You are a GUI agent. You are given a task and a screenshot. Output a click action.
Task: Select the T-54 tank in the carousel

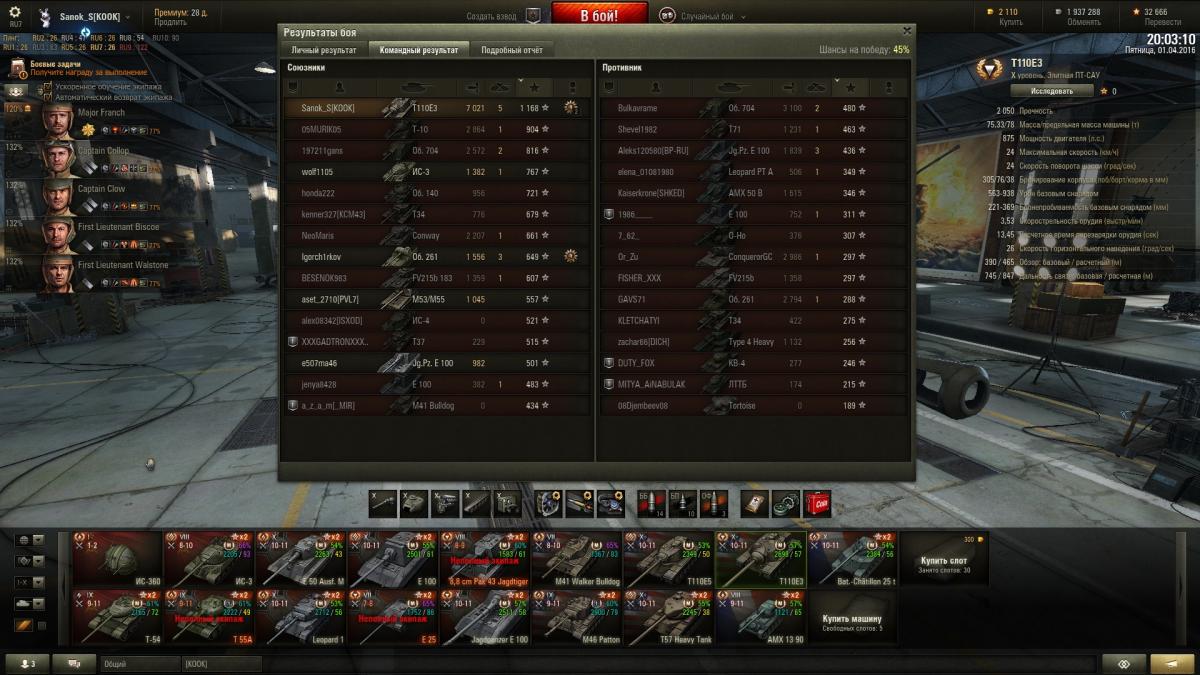coord(117,617)
